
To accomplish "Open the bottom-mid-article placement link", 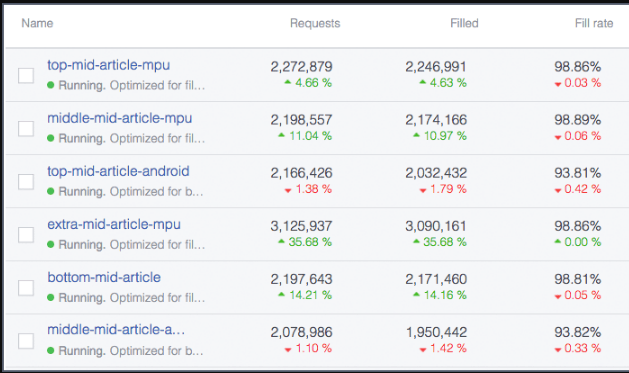I will pos(104,277).
